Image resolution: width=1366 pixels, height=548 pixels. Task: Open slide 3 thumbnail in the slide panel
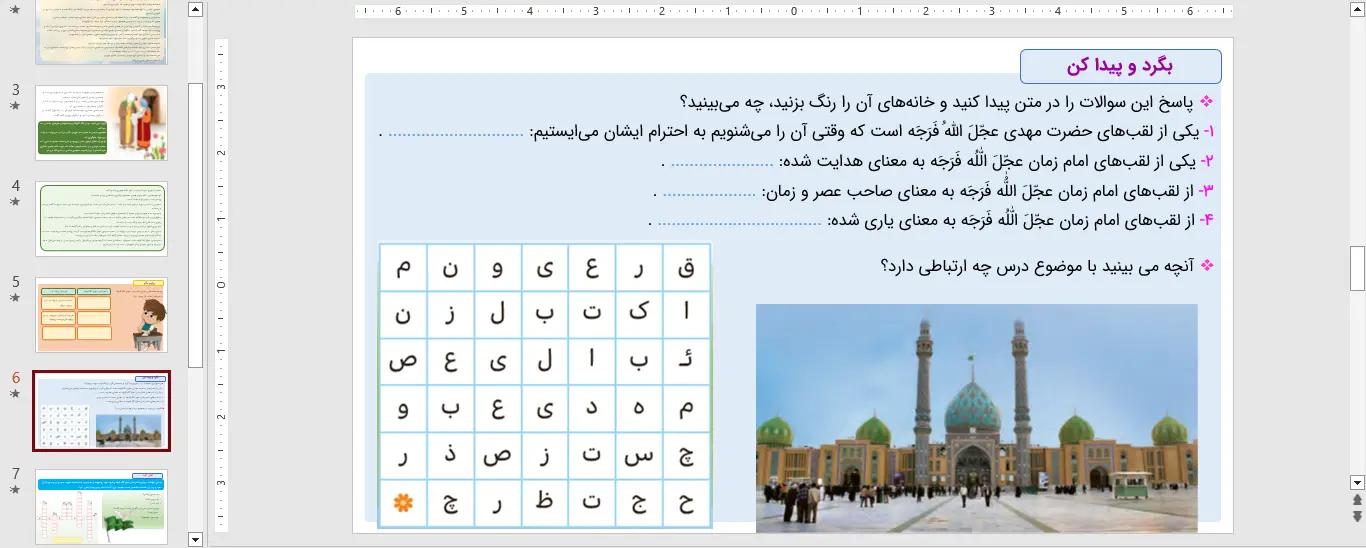(x=101, y=123)
